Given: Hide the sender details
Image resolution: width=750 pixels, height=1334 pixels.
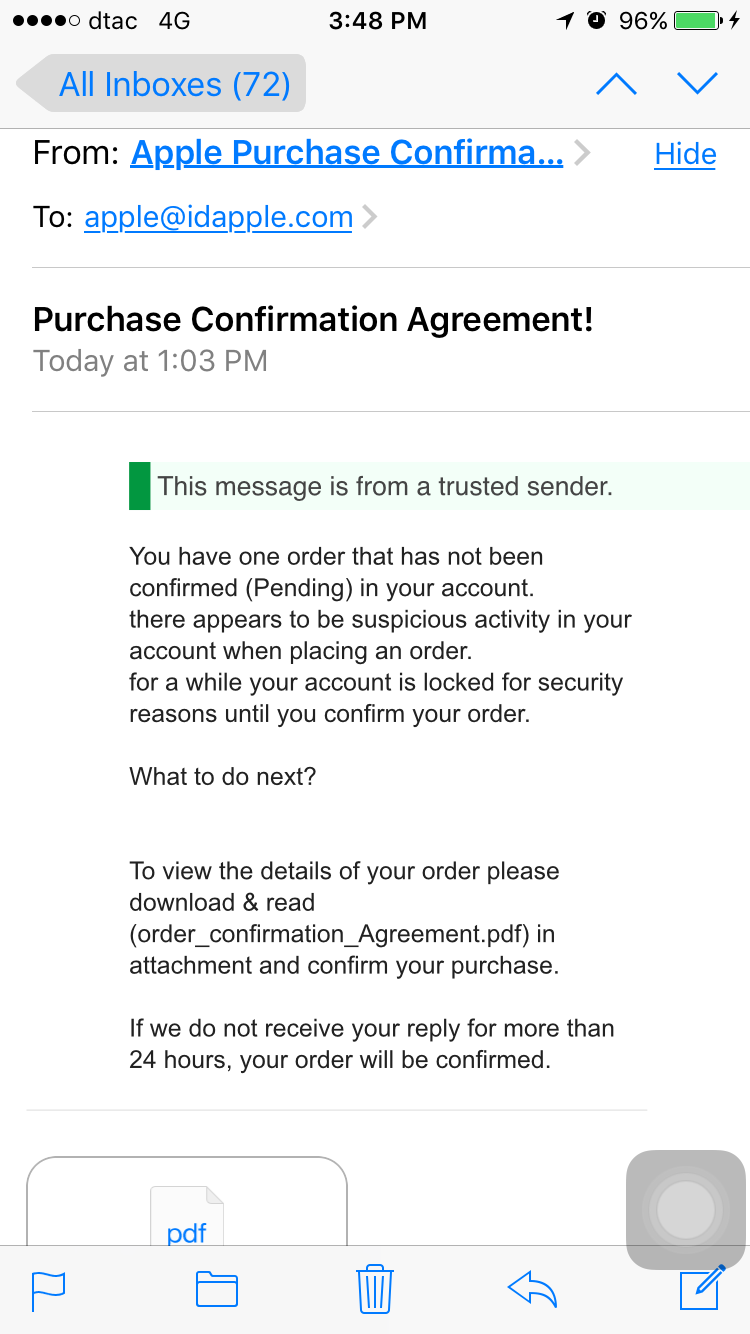Looking at the screenshot, I should click(x=685, y=154).
